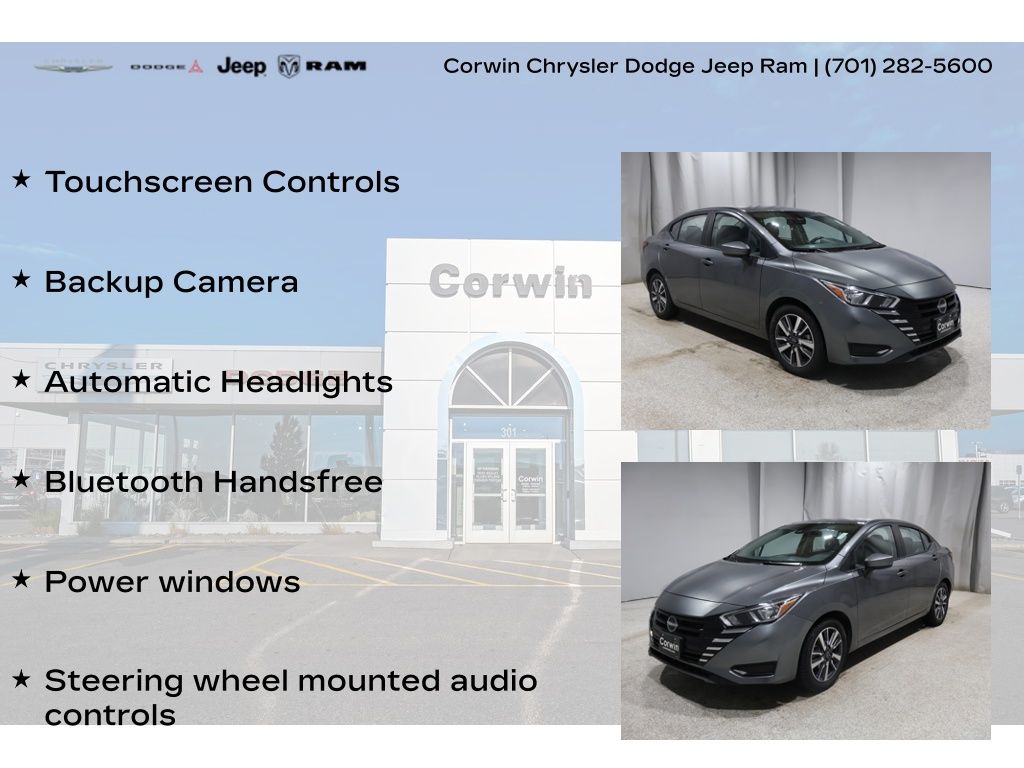
Task: Click the Automatic Headlights feature text
Action: [x=218, y=382]
